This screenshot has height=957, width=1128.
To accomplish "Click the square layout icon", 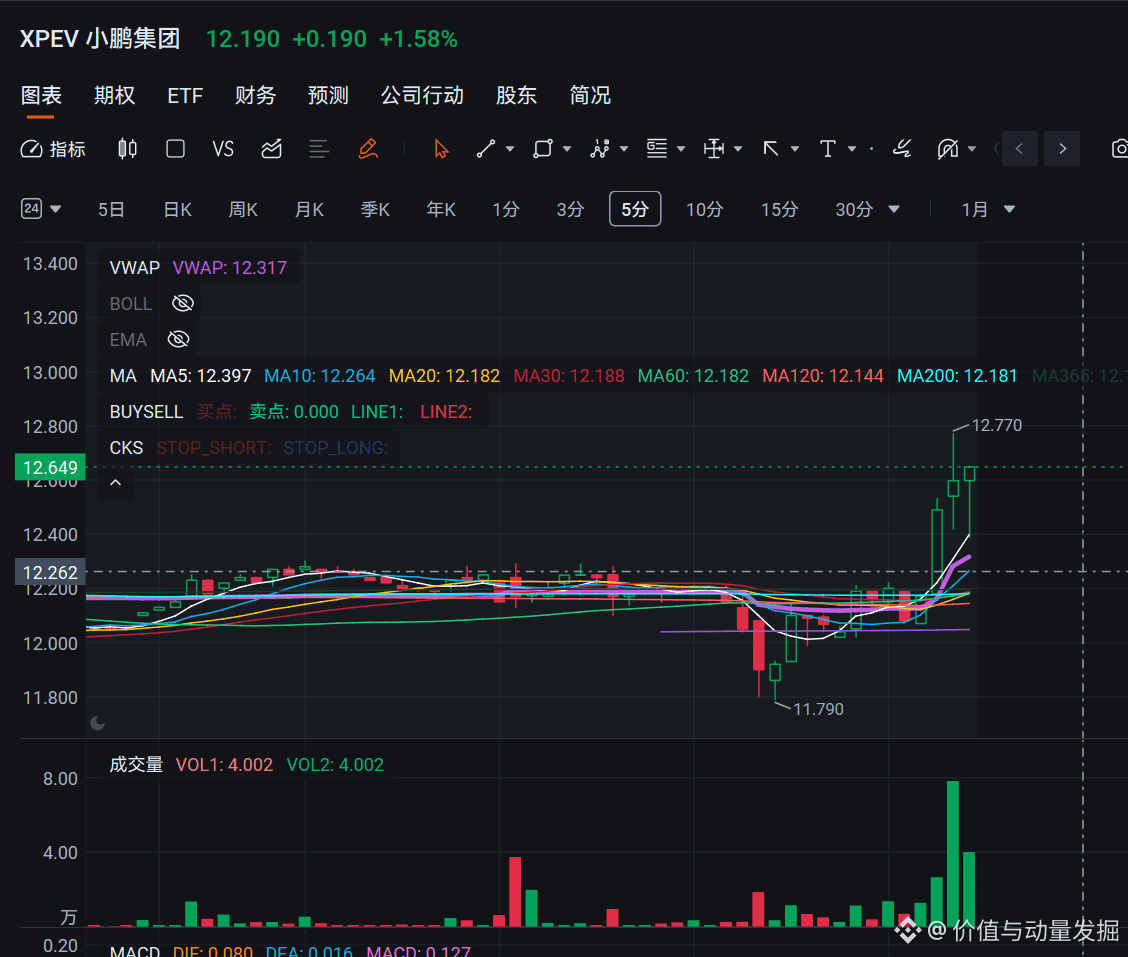I will [176, 149].
